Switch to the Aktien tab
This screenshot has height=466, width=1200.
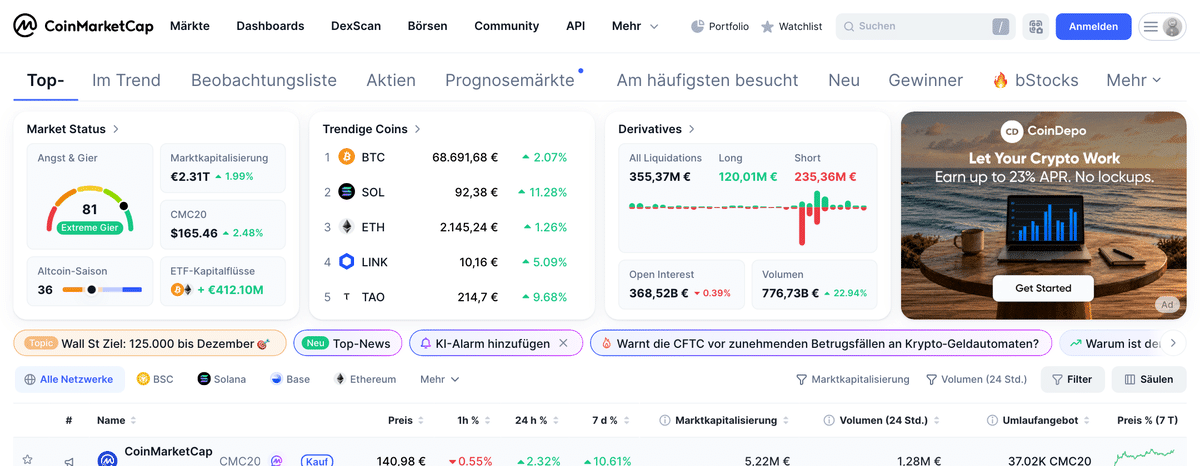[391, 80]
